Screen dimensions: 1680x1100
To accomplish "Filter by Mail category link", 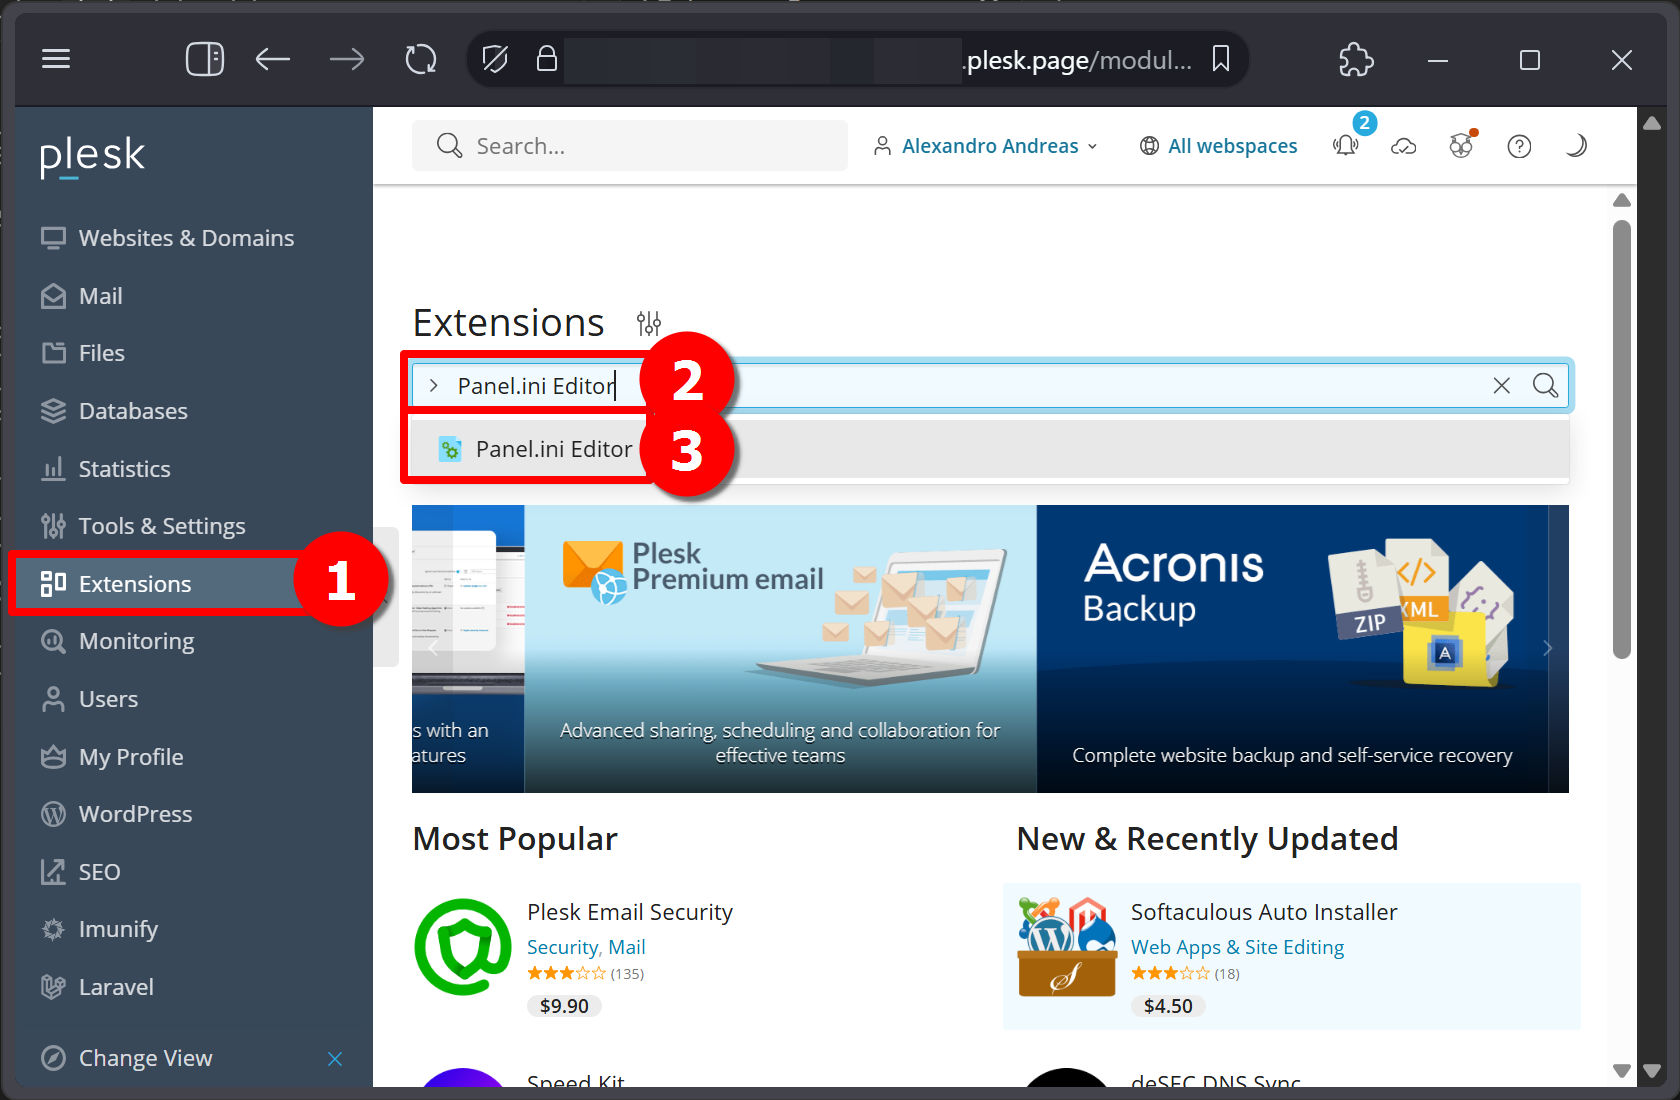I will pyautogui.click(x=627, y=947).
